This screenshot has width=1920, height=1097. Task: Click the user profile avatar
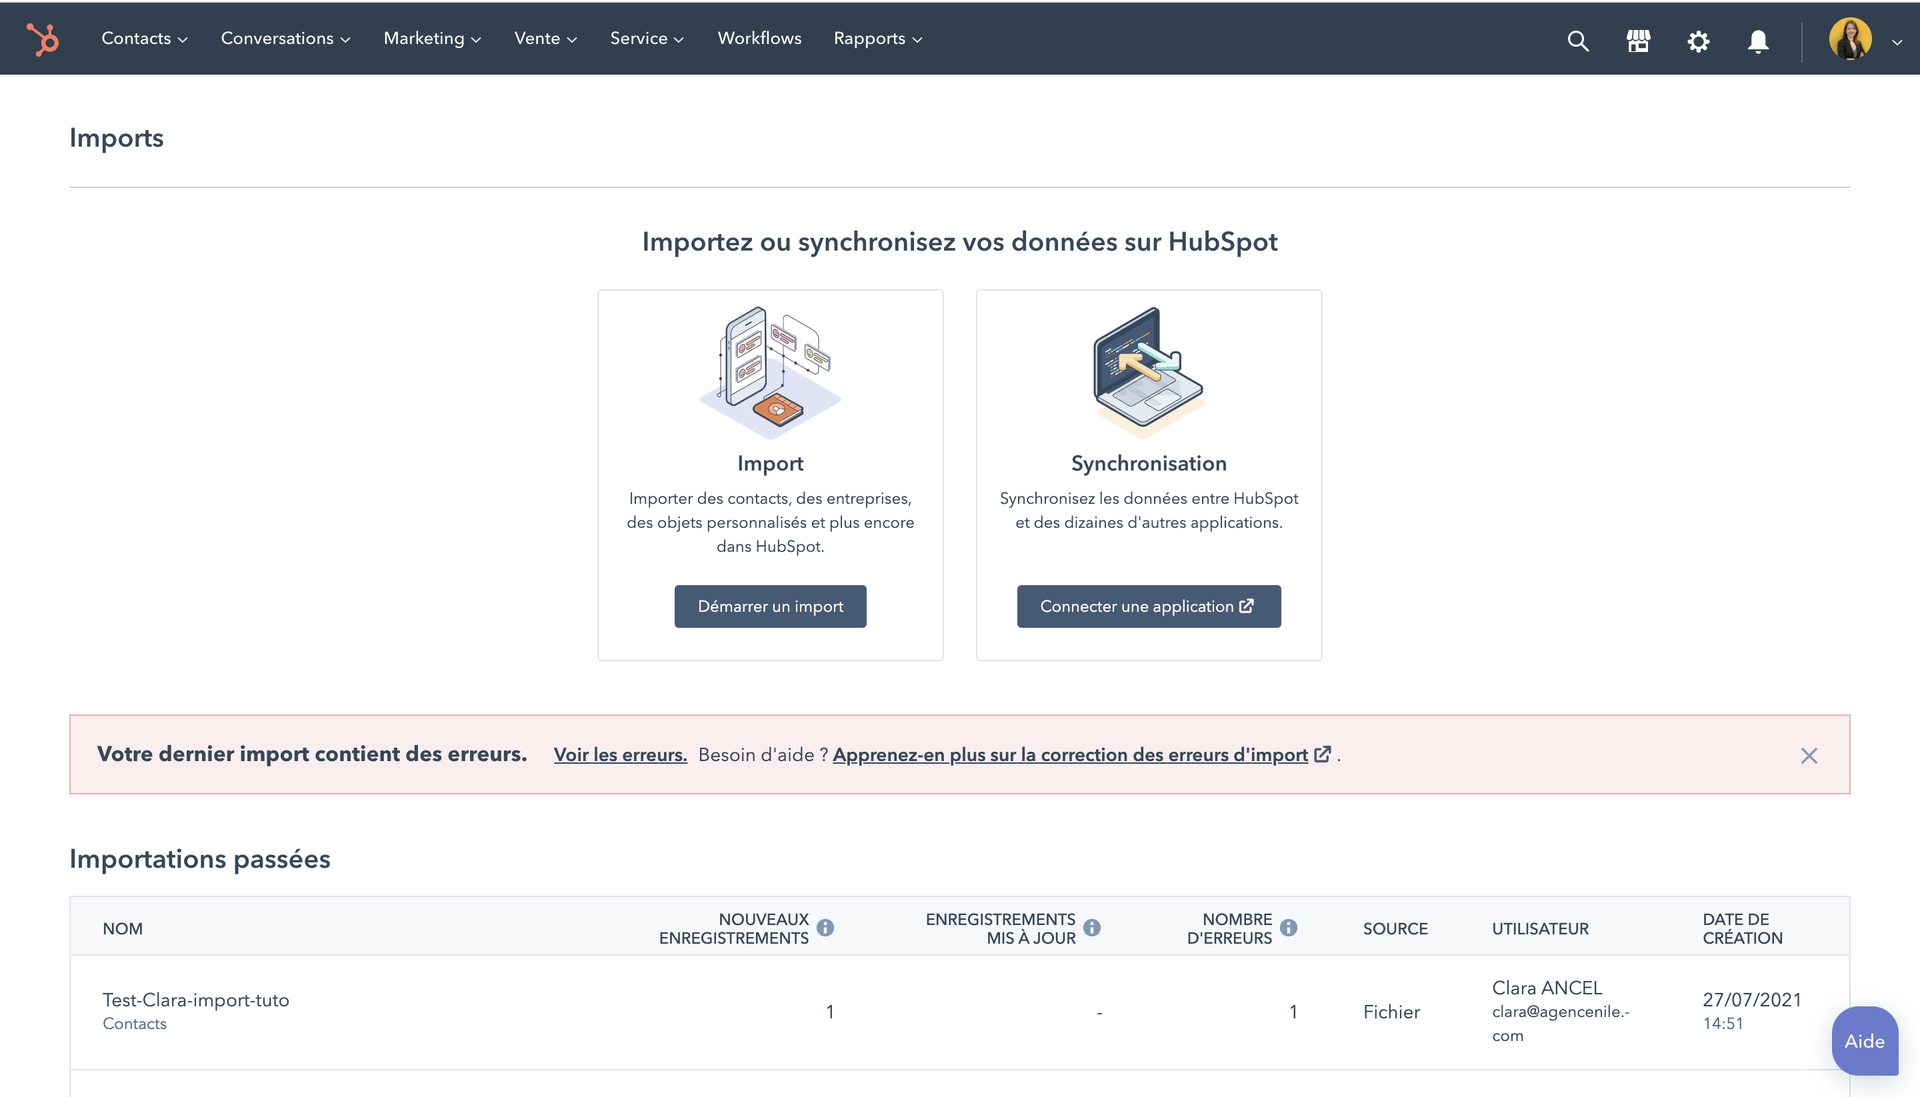pos(1850,39)
